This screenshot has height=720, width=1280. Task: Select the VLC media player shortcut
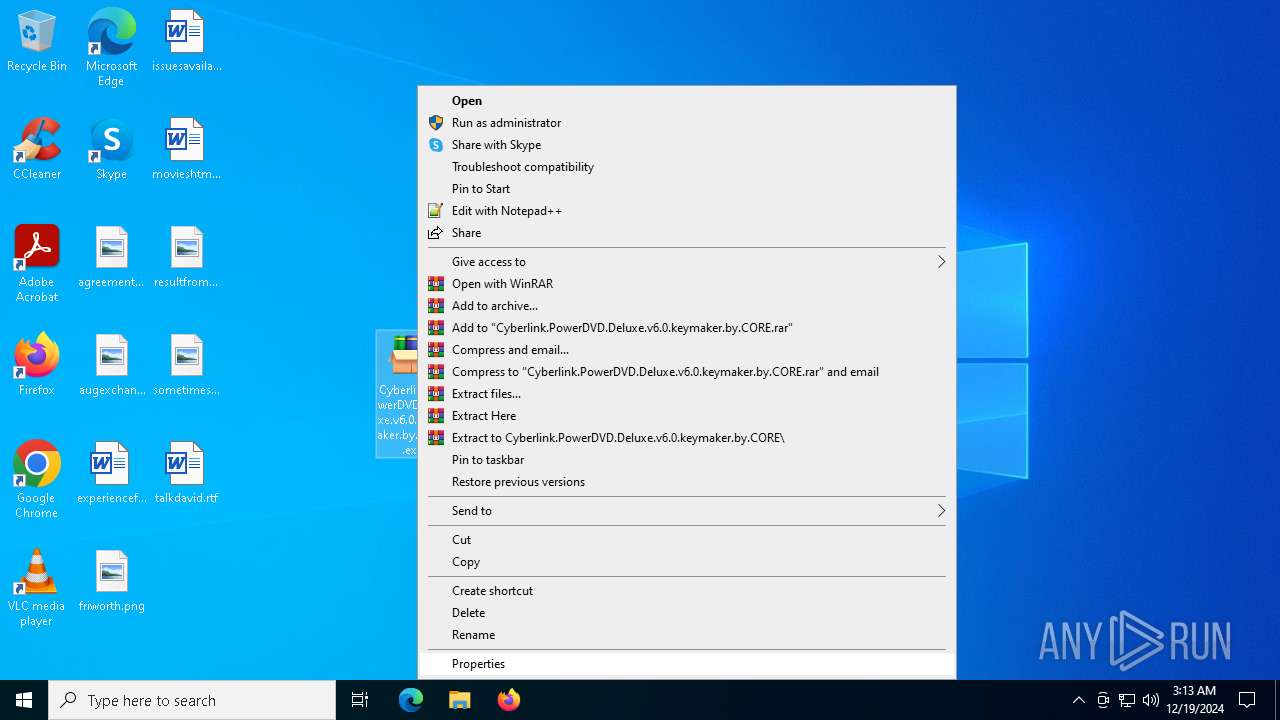coord(37,588)
